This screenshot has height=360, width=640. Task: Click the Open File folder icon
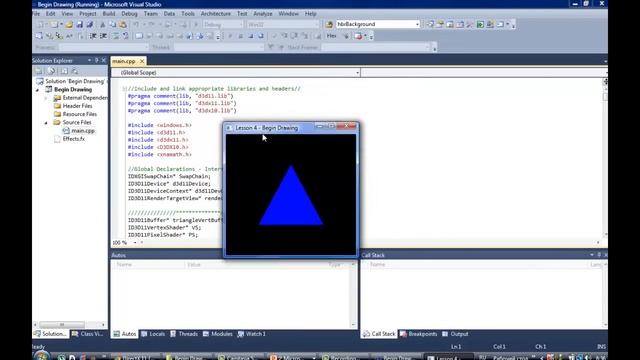pyautogui.click(x=69, y=24)
